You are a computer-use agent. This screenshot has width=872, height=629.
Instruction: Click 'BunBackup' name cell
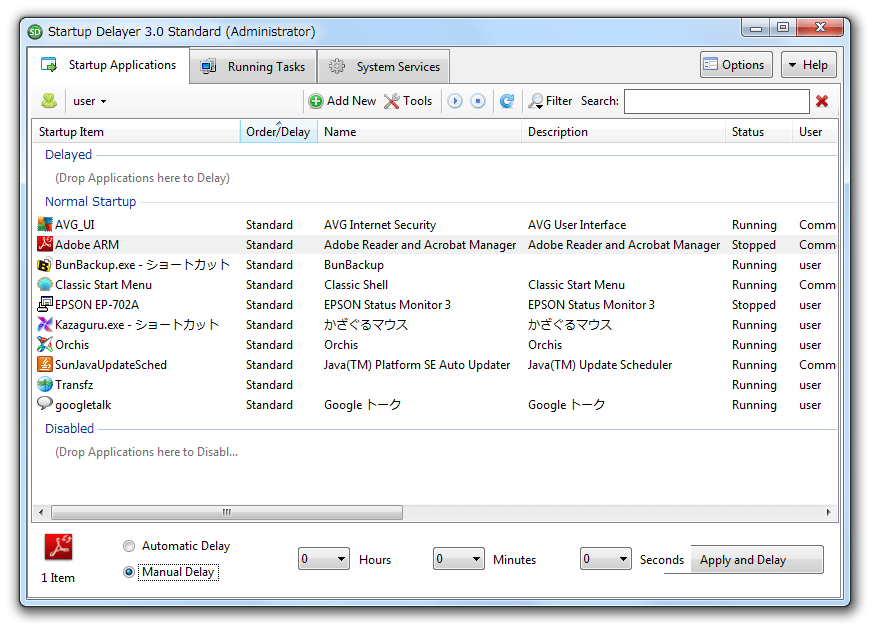[354, 265]
